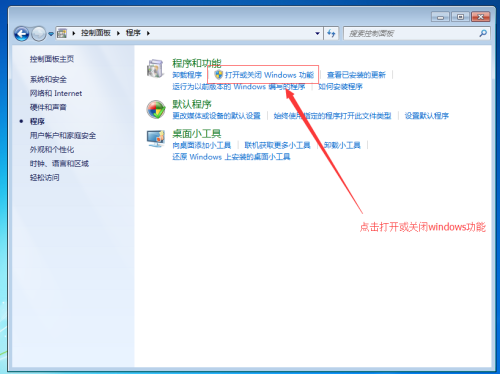Close the Control Panel window
The height and width of the screenshot is (374, 500).
pyautogui.click(x=480, y=17)
